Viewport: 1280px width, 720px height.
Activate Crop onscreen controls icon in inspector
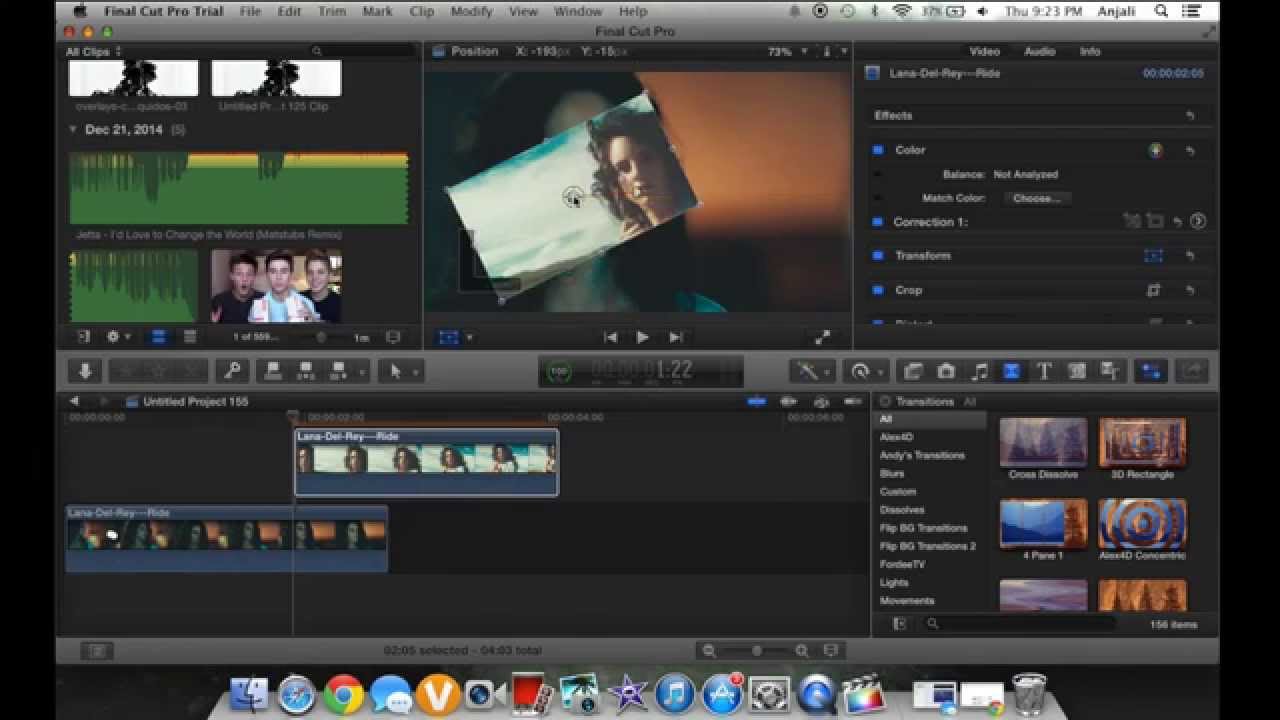1154,290
